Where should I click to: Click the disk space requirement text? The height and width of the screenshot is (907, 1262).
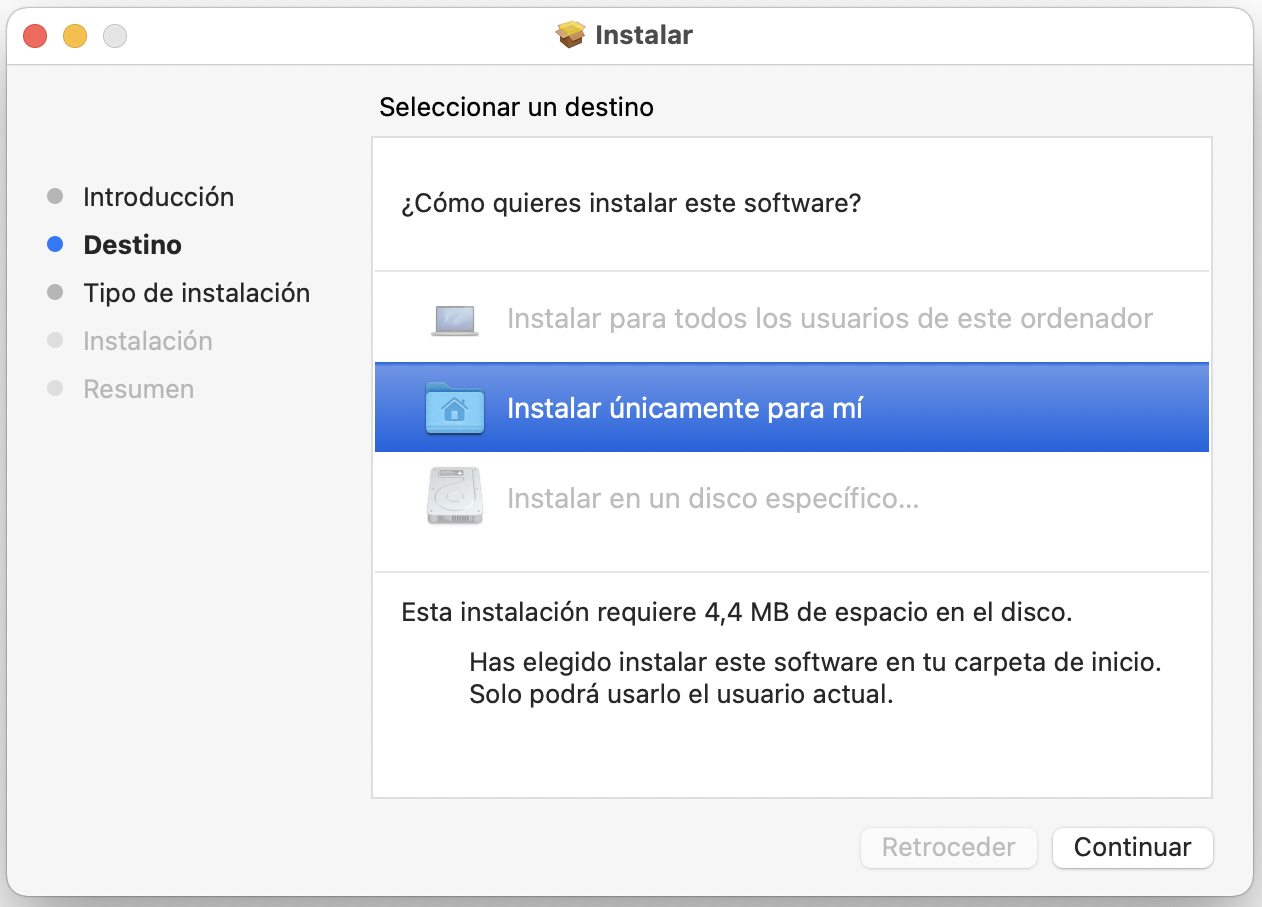click(737, 612)
